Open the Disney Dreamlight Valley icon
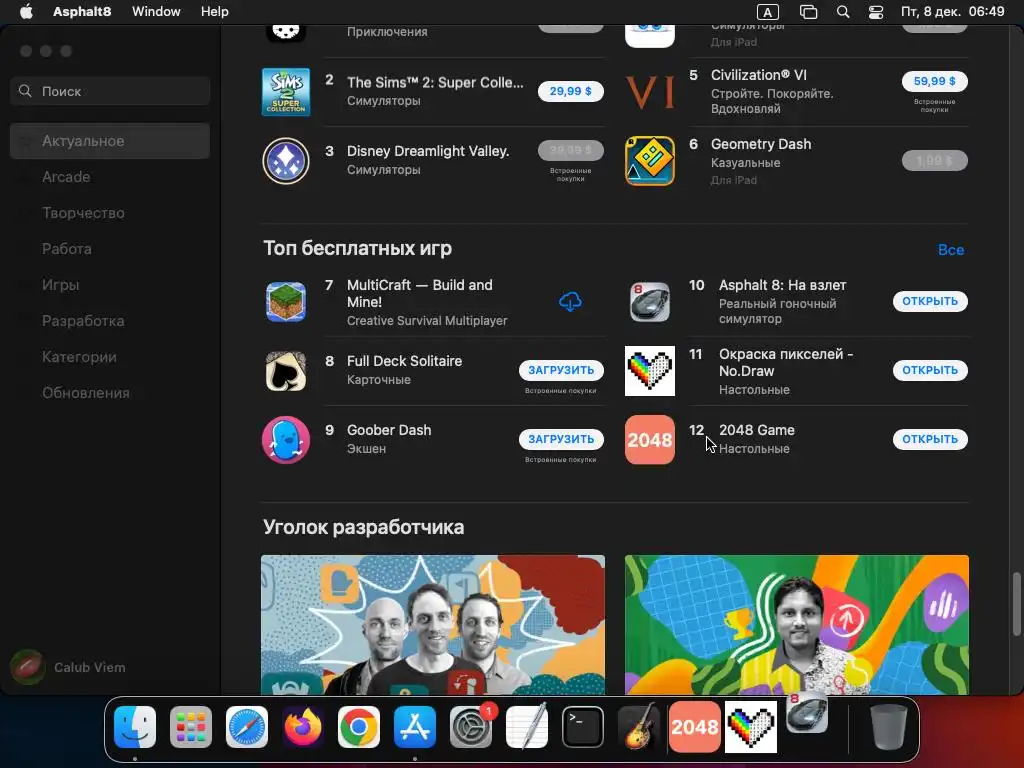 coord(286,161)
